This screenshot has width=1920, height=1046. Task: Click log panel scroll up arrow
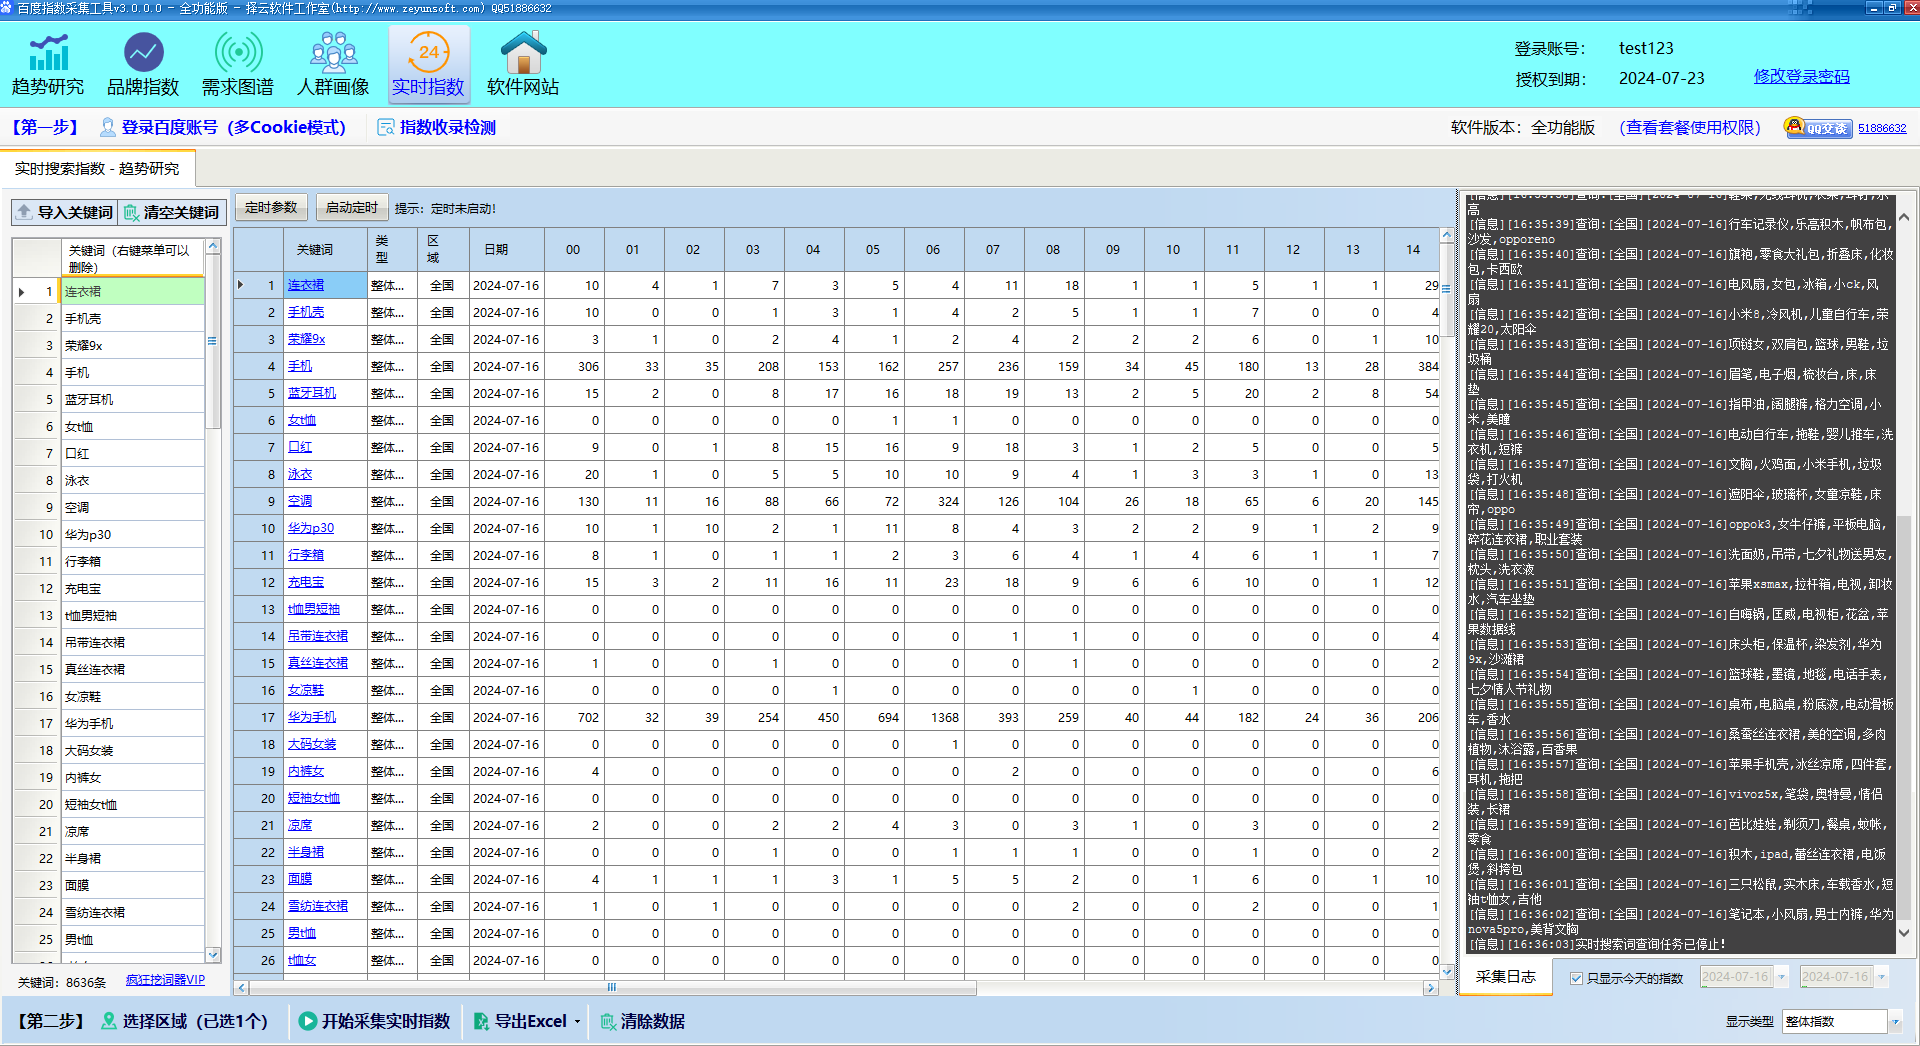pyautogui.click(x=1904, y=217)
